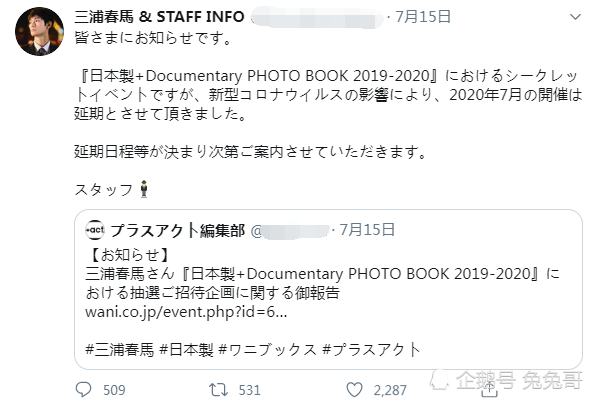The width and height of the screenshot is (597, 401).
Task: View the 2,287 likes count
Action: tap(390, 390)
